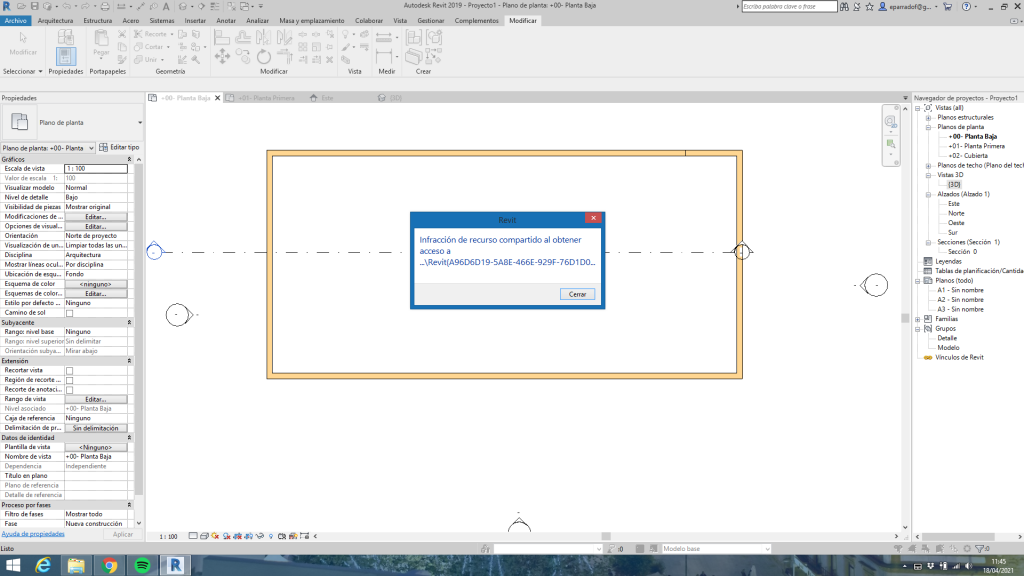
Task: Collapse the Planos de planta tree node
Action: 928,127
